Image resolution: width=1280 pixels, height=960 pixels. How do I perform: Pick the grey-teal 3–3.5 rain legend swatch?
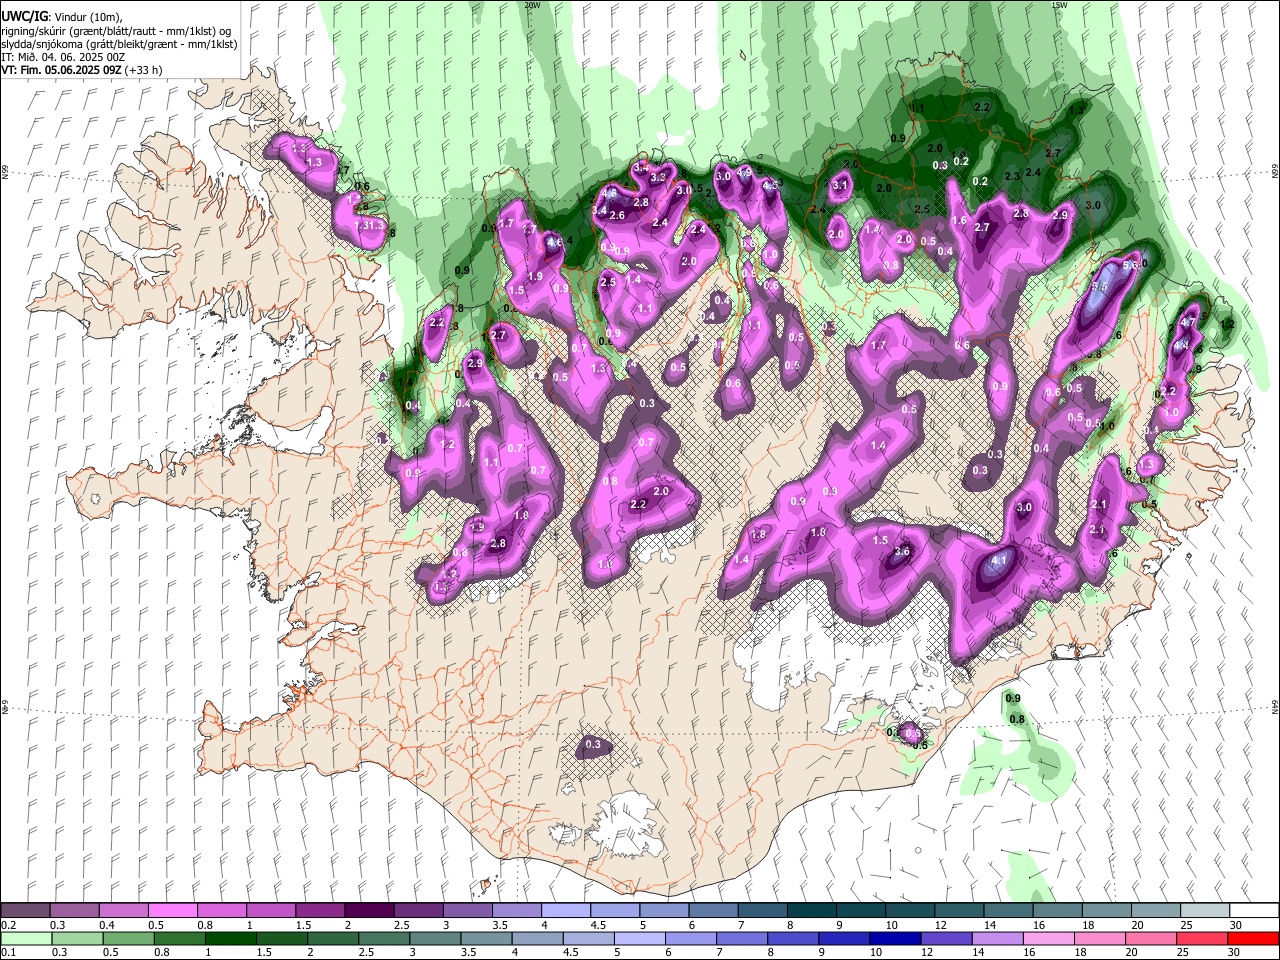435,939
